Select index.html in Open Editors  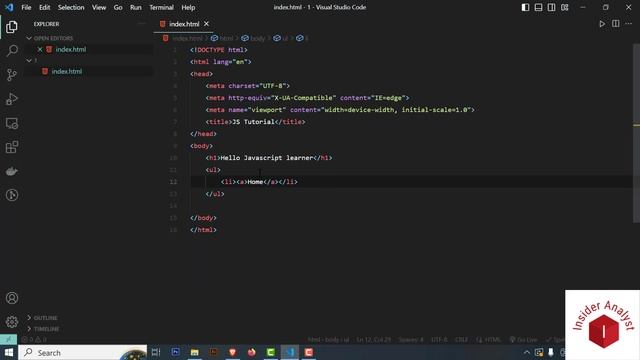pyautogui.click(x=71, y=49)
